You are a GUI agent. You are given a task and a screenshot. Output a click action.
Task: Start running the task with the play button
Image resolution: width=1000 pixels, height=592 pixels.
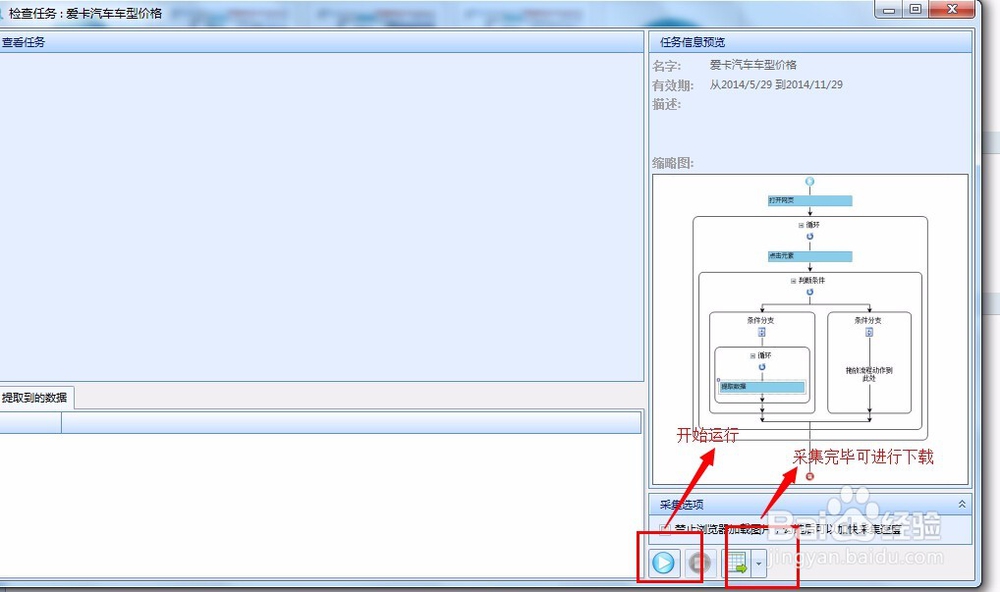(663, 563)
